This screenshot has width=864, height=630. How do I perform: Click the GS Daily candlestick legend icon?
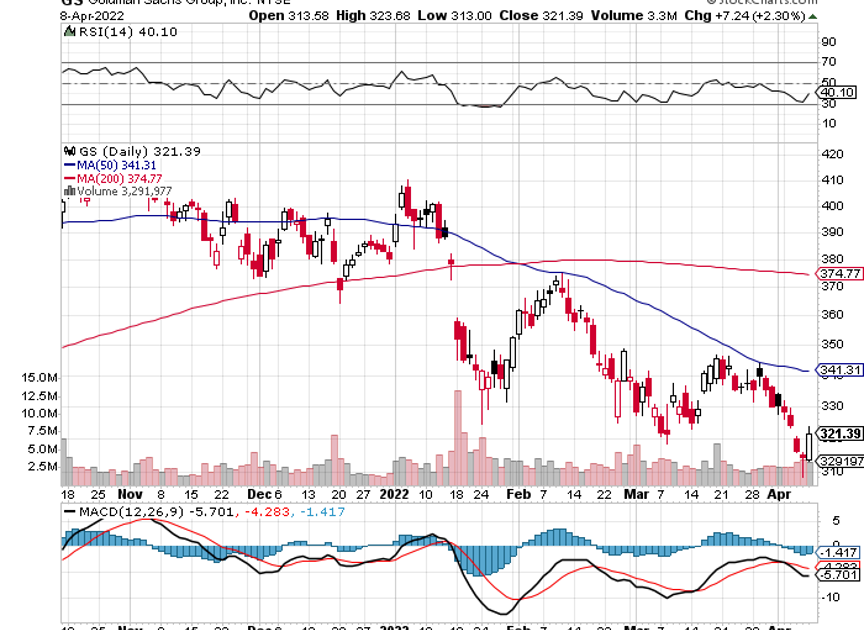pyautogui.click(x=70, y=151)
